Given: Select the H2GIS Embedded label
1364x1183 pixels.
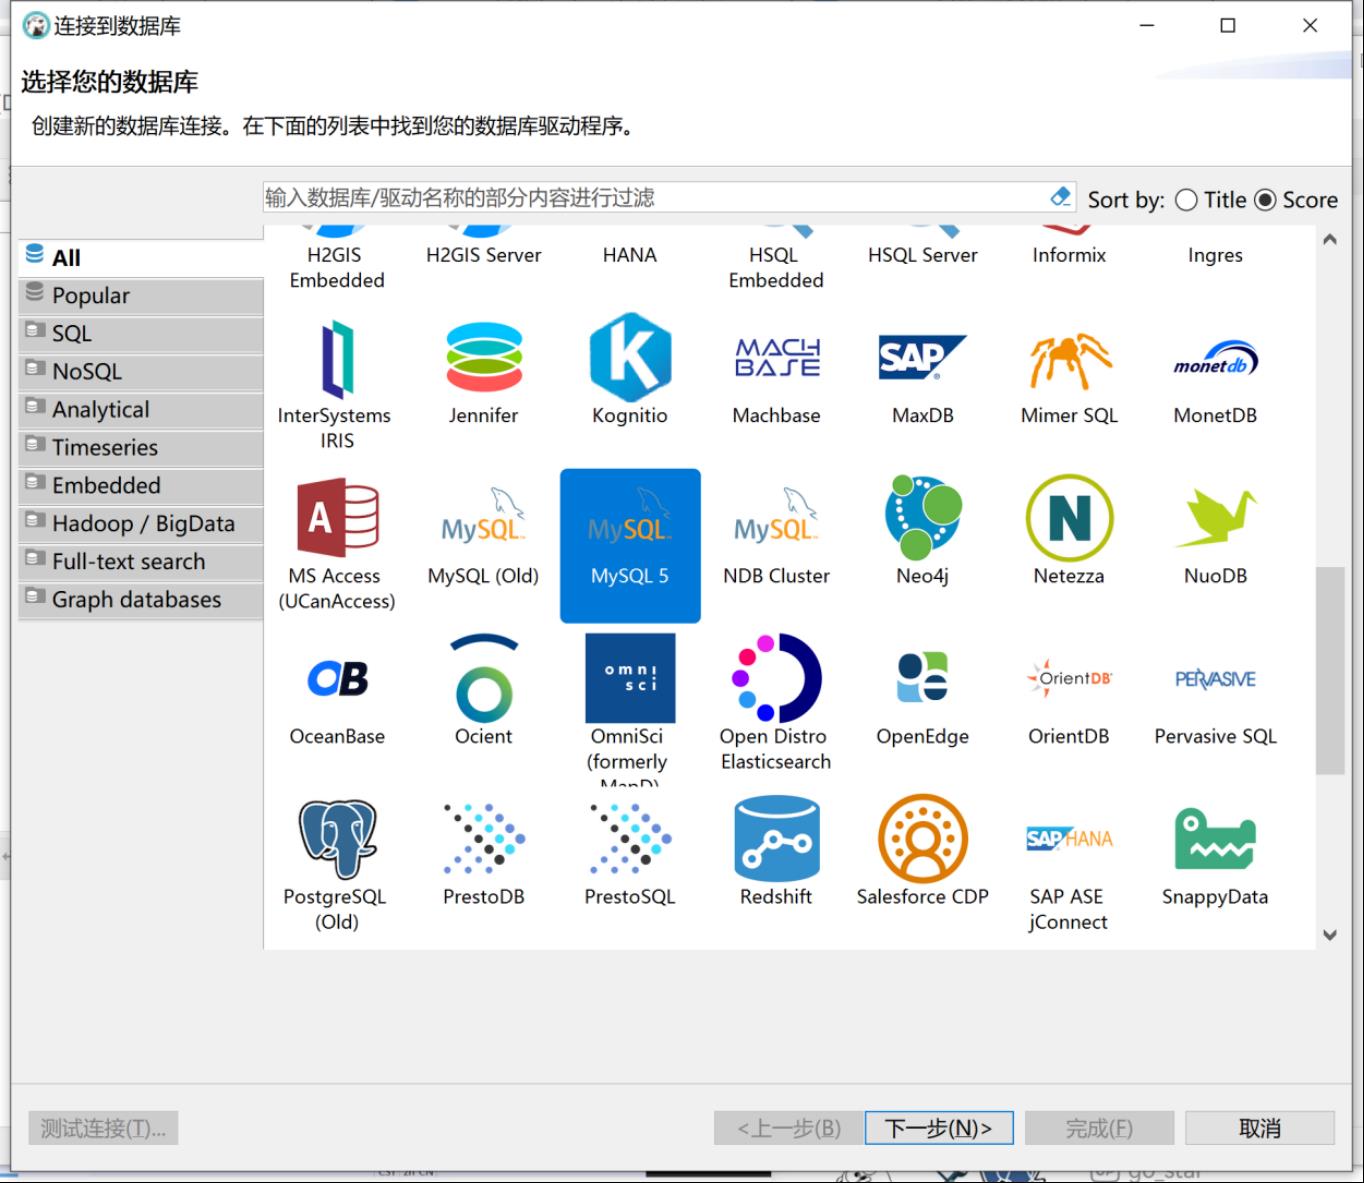Looking at the screenshot, I should pyautogui.click(x=337, y=268).
